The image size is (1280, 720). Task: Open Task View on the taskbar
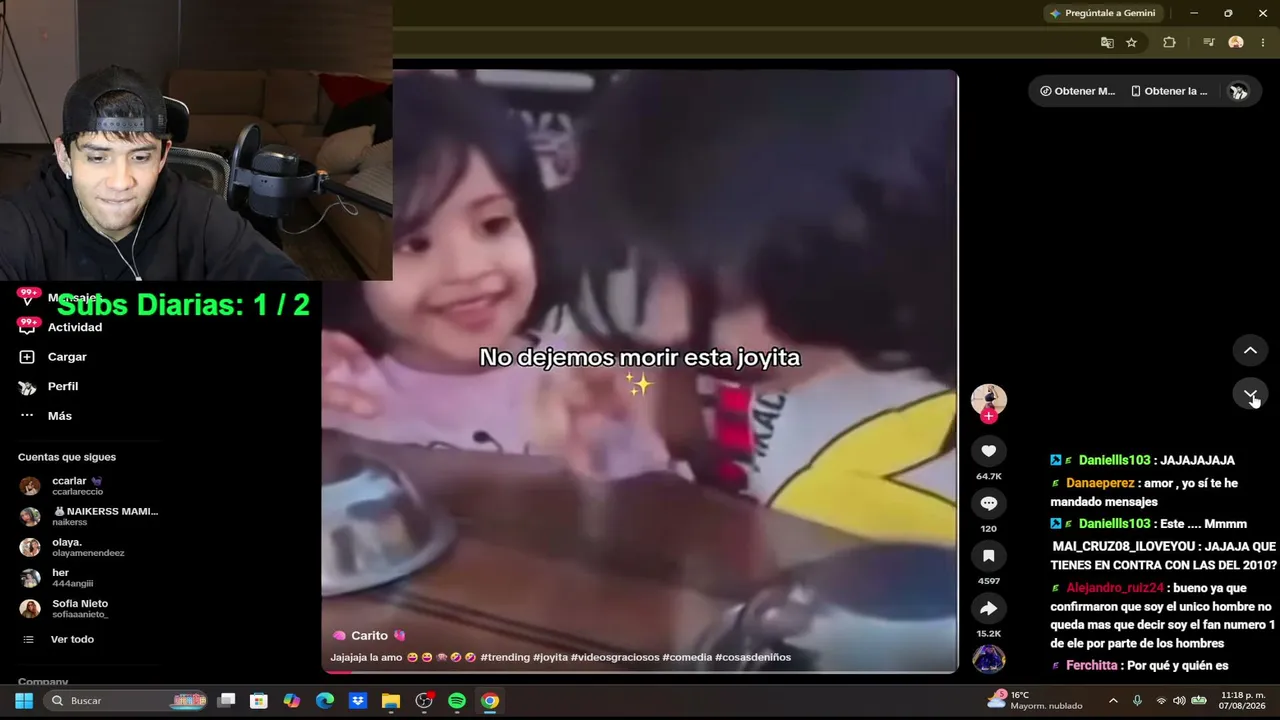[x=227, y=701]
